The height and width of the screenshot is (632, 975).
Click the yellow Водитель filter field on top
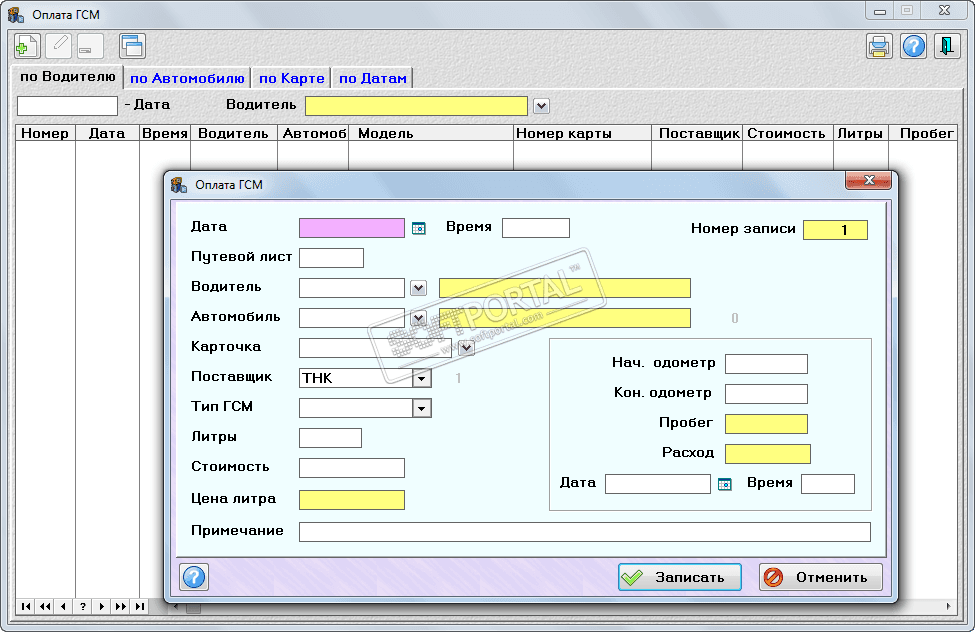(417, 106)
